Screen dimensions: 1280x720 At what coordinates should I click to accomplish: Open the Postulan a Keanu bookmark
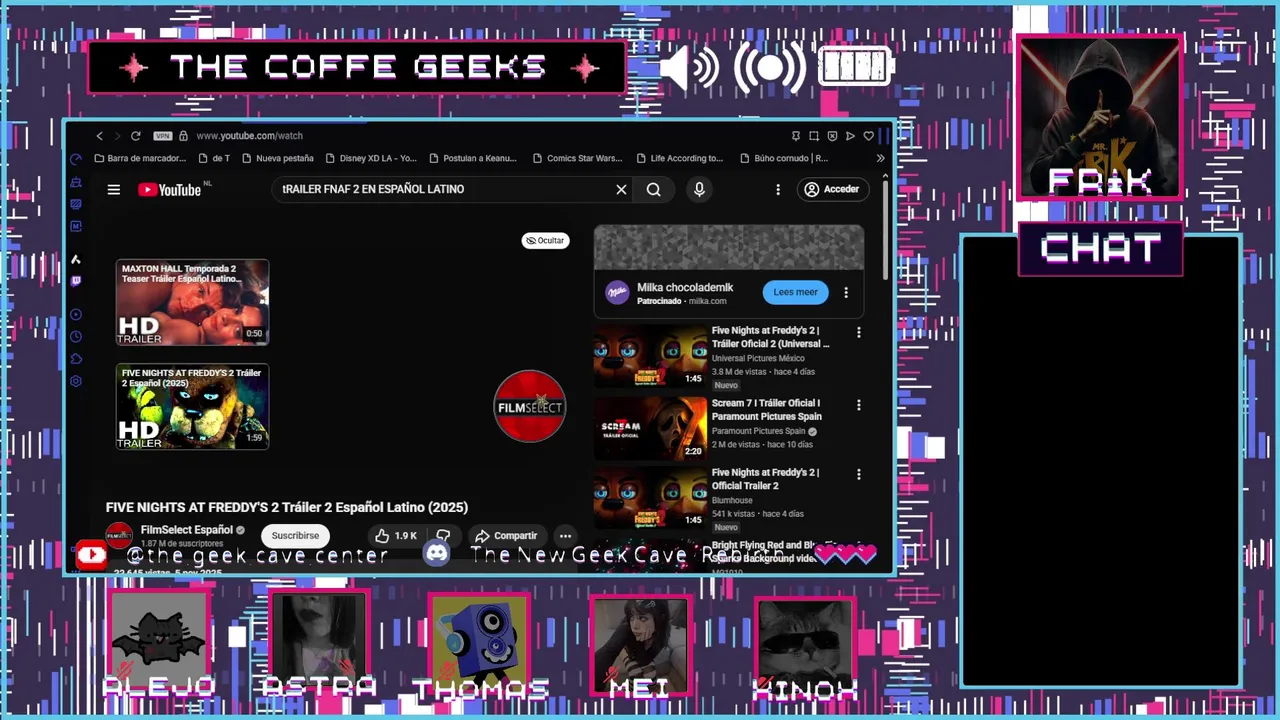pos(472,158)
